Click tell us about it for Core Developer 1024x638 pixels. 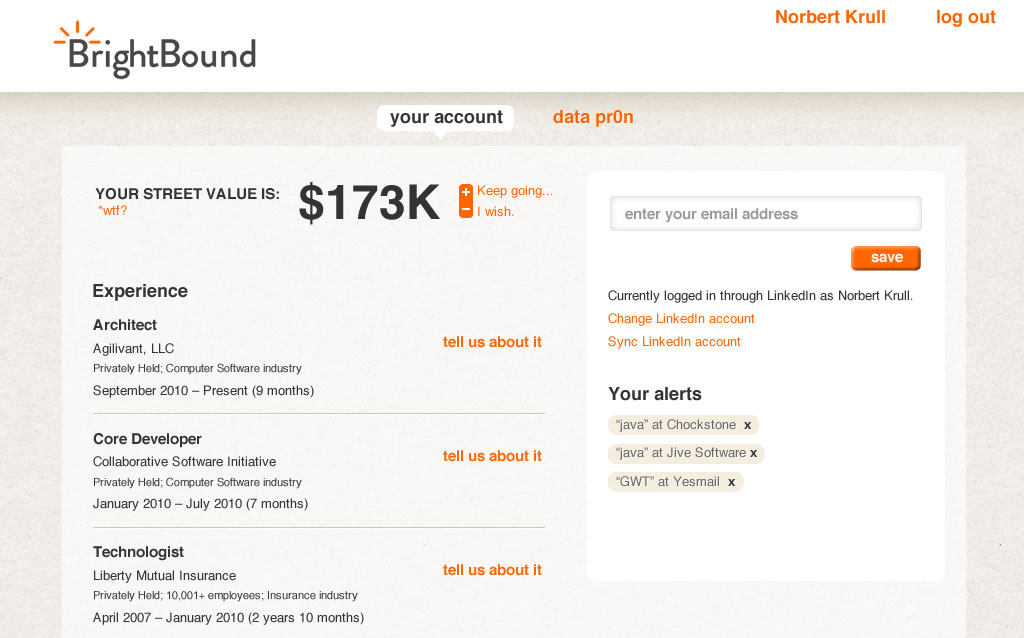[492, 456]
